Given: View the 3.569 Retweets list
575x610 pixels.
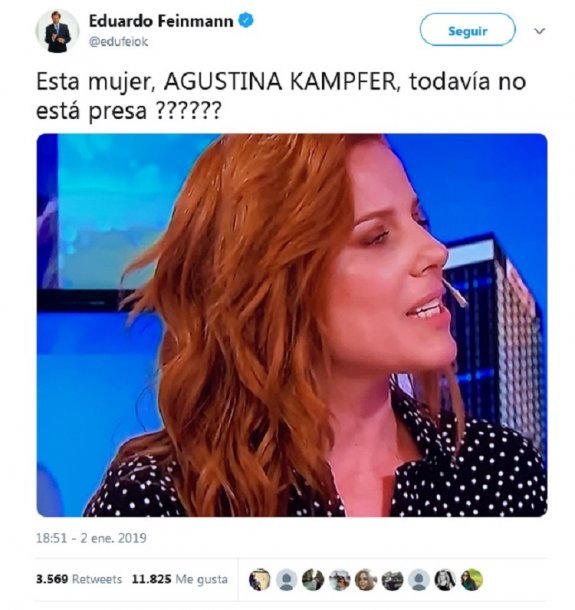Looking at the screenshot, I should point(79,579).
